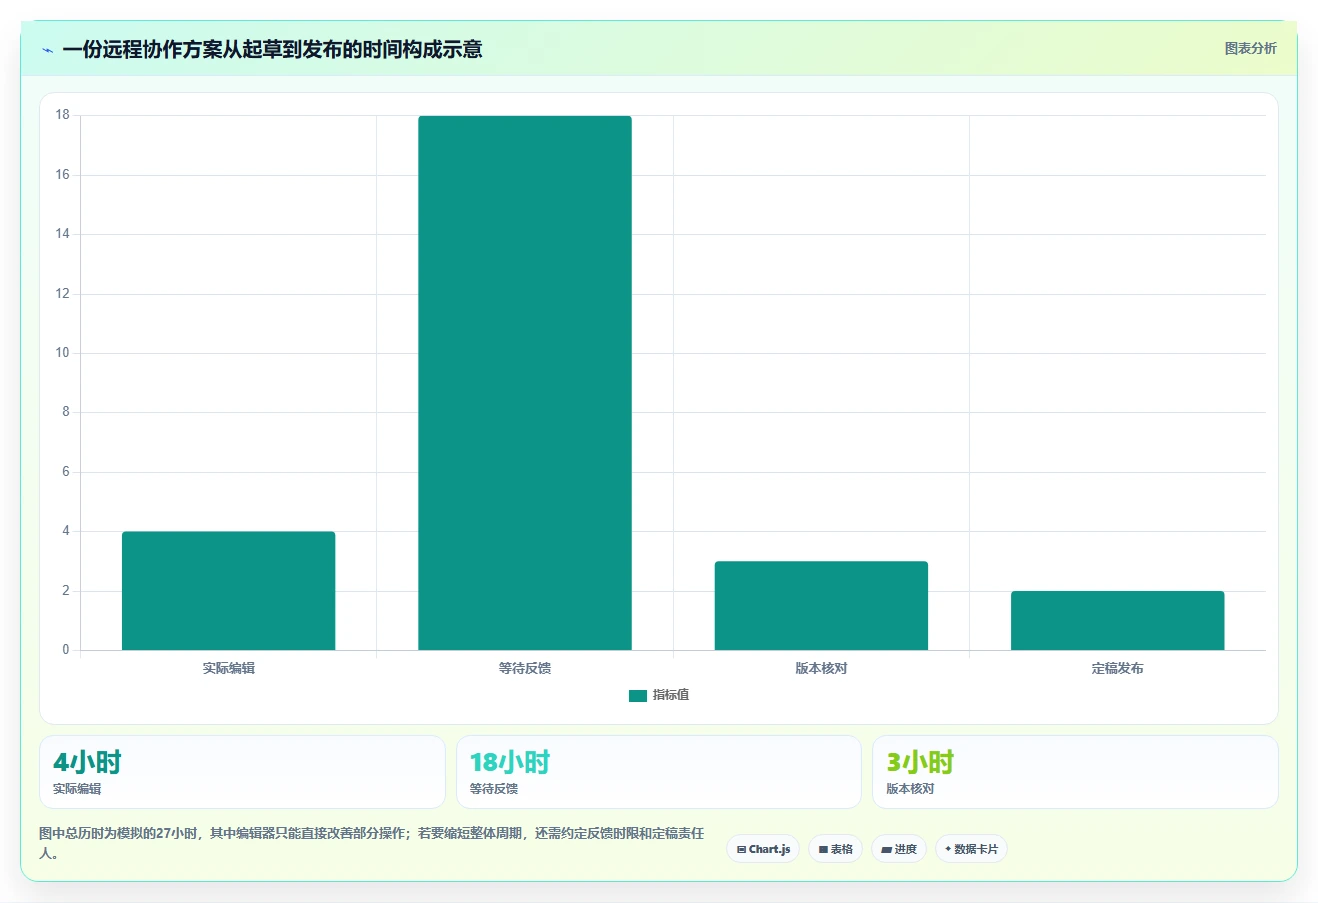Screen dimensions: 1318x903
Task: Click the 定稿发布 bar in the chart
Action: (1117, 621)
